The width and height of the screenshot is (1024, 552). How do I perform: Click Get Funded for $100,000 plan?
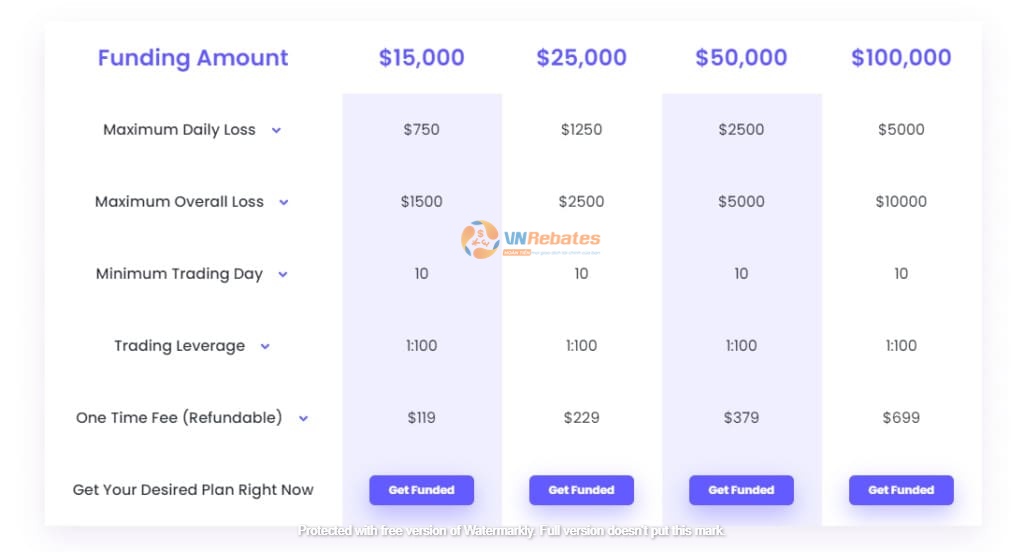[901, 490]
